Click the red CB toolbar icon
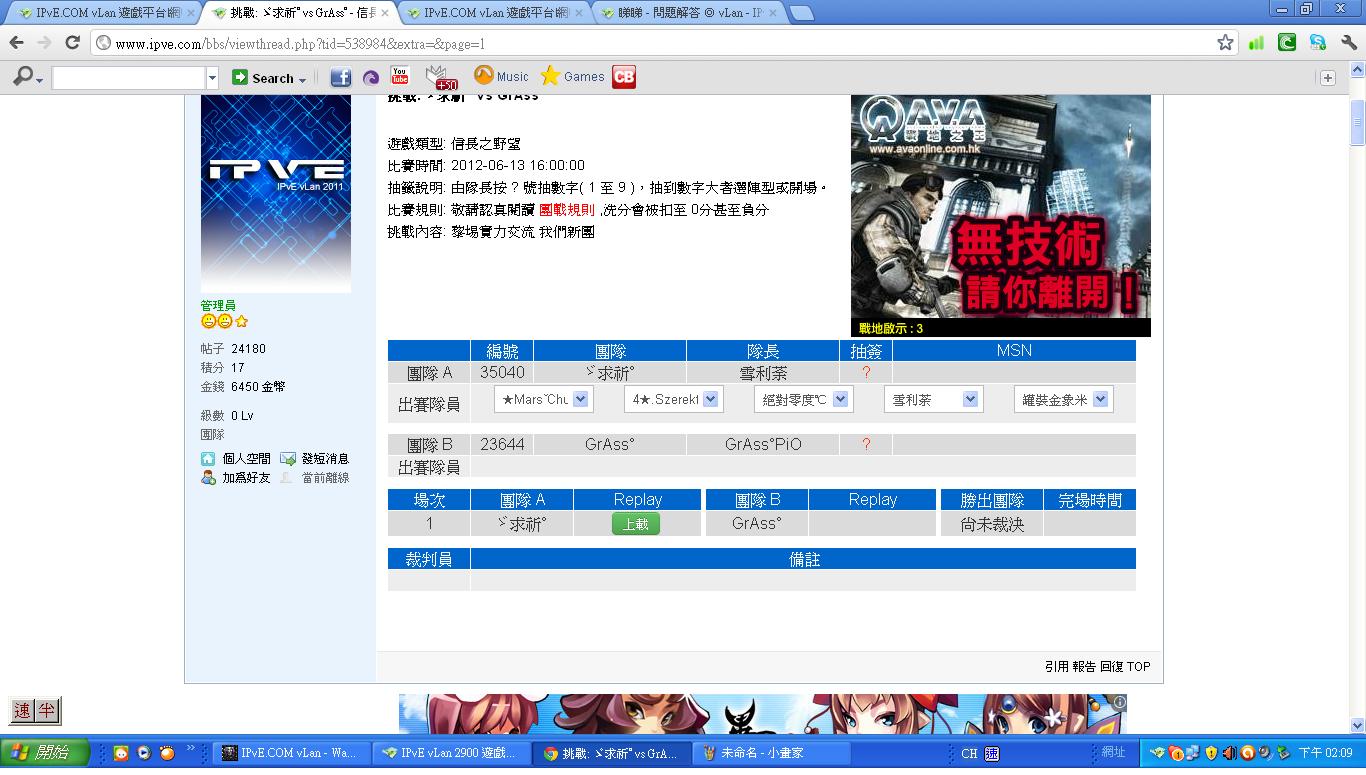Image resolution: width=1366 pixels, height=775 pixels. pos(624,77)
